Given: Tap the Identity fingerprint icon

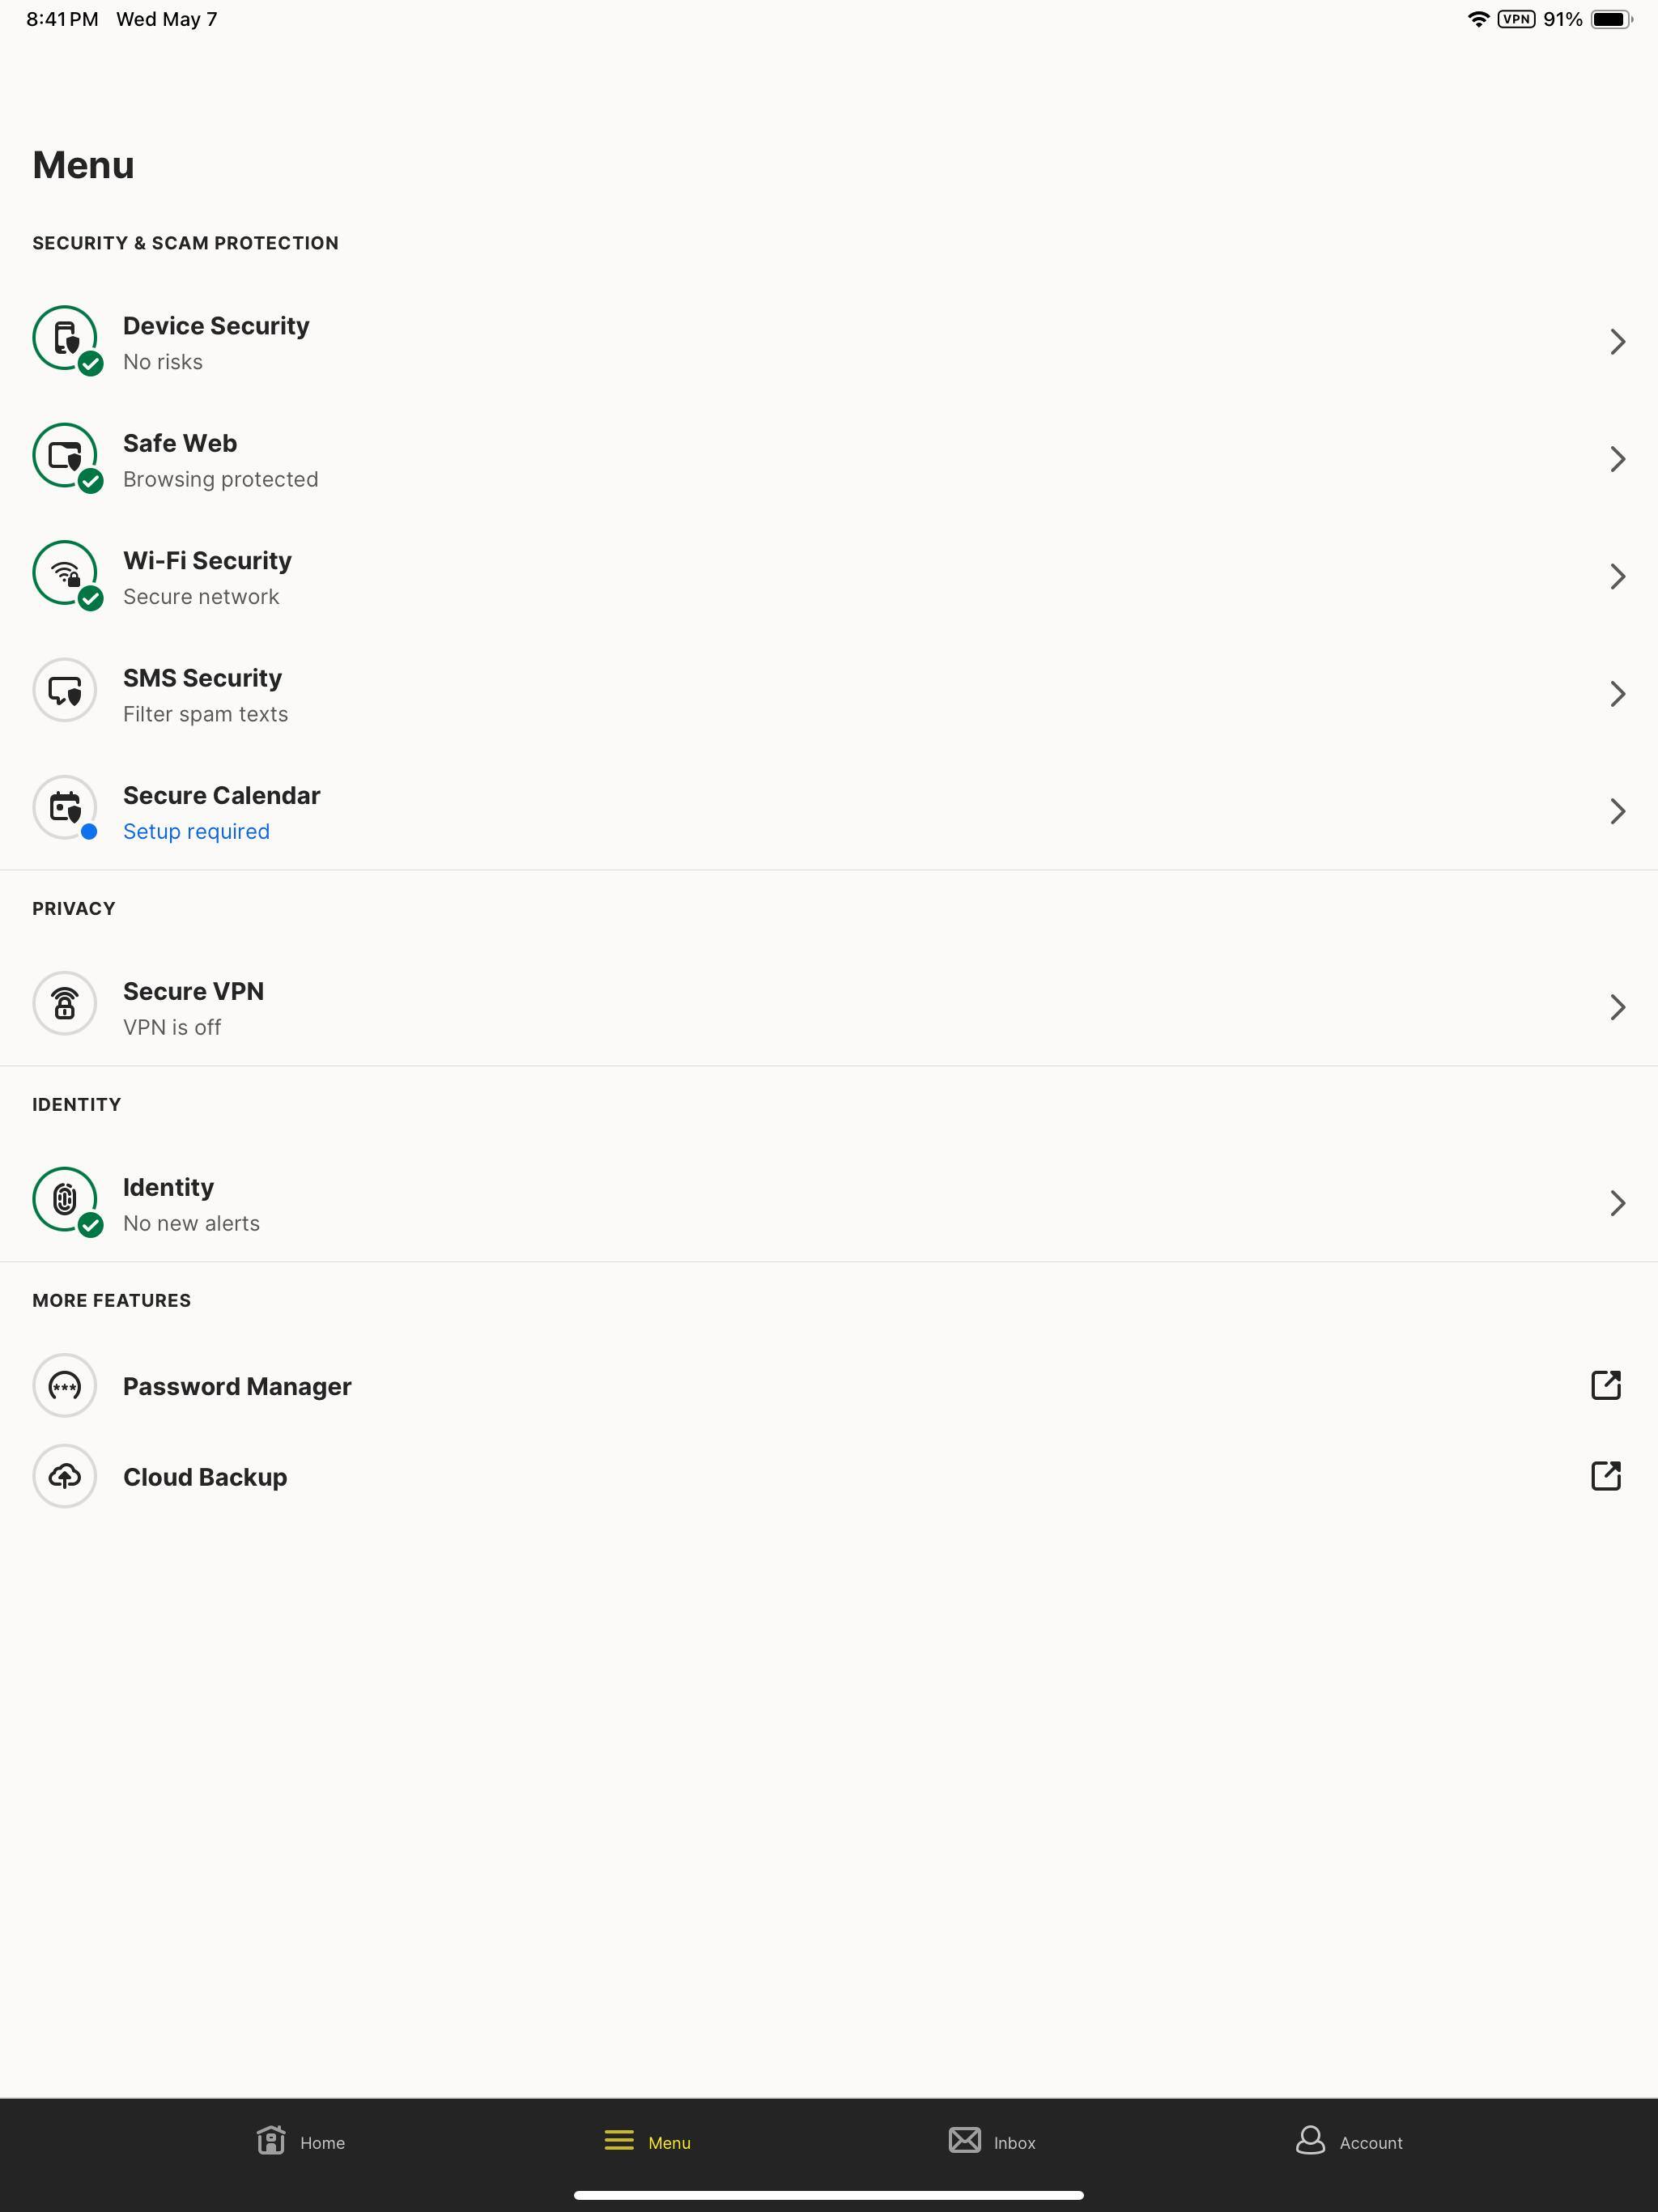Looking at the screenshot, I should tap(65, 1199).
